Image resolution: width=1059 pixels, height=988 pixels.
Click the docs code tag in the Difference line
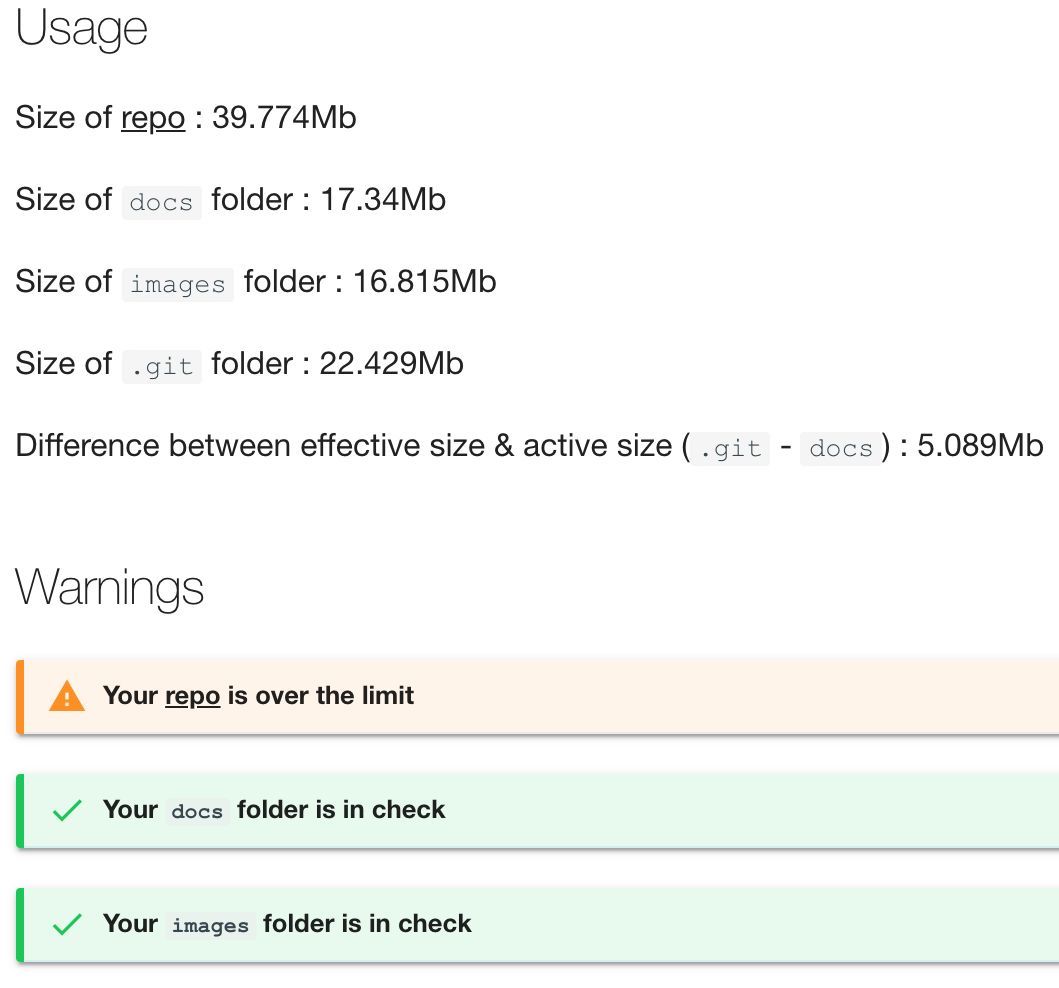coord(840,448)
